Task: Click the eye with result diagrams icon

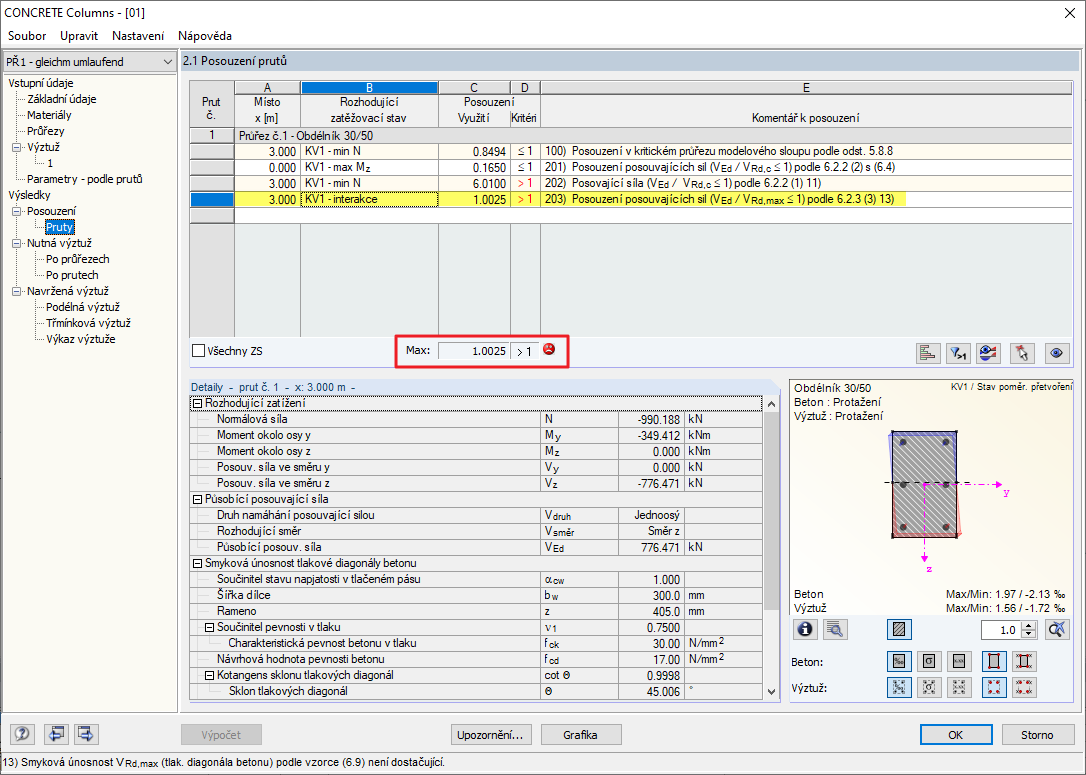Action: pos(988,353)
